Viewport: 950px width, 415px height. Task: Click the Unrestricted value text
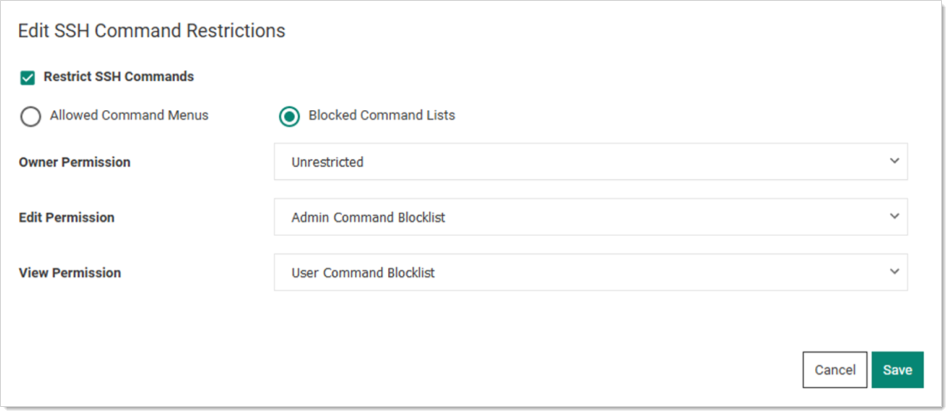pos(327,162)
